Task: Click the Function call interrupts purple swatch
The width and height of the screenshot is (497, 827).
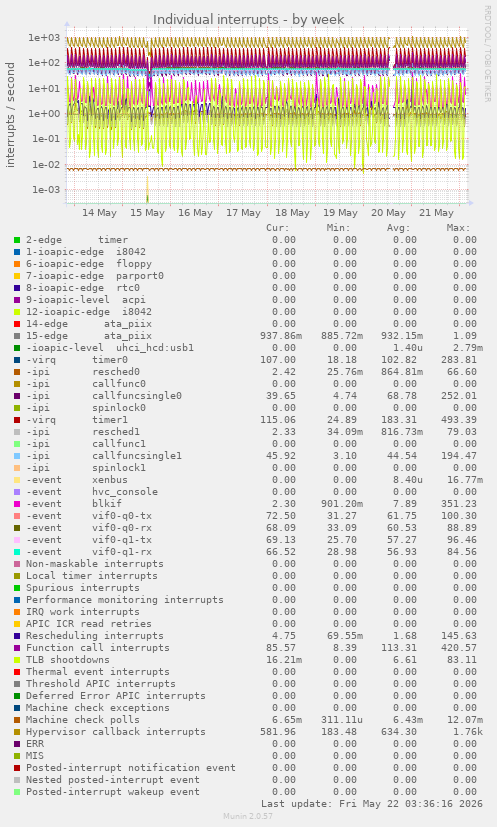Action: (x=17, y=648)
